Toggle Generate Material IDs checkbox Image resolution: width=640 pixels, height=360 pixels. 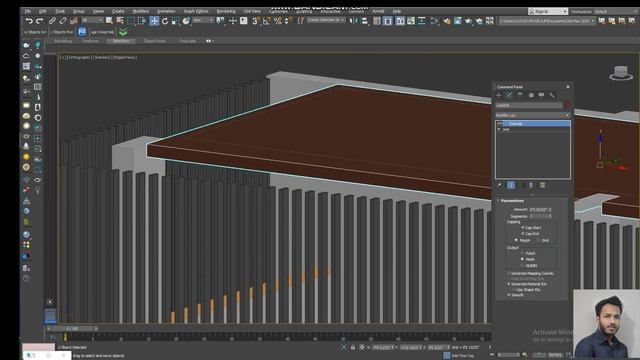pyautogui.click(x=509, y=284)
